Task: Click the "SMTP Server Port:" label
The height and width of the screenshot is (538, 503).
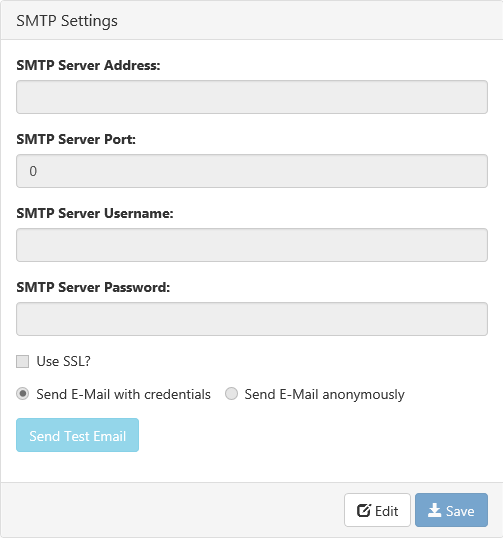Action: 76,139
